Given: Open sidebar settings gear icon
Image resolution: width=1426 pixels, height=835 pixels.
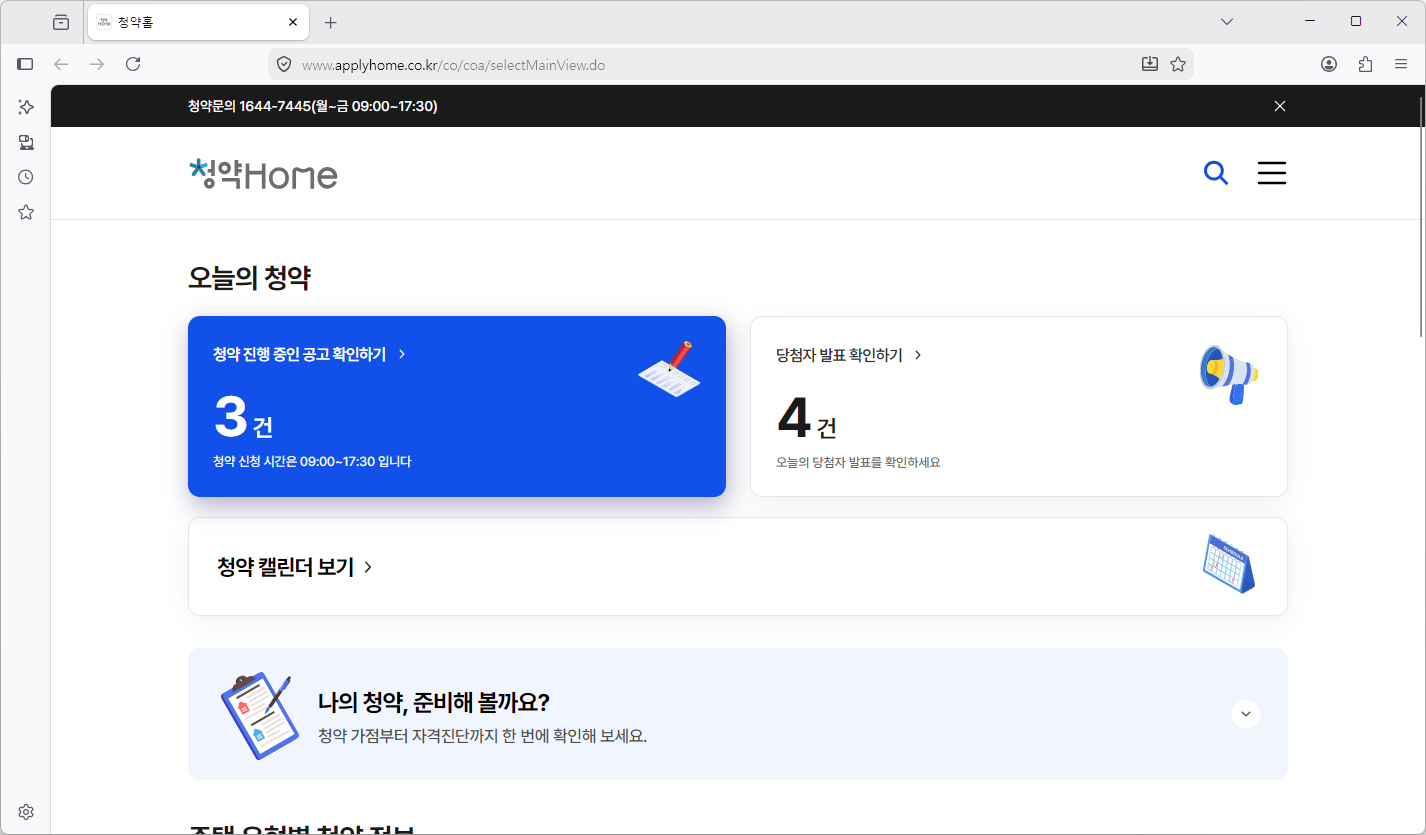Looking at the screenshot, I should (x=26, y=812).
